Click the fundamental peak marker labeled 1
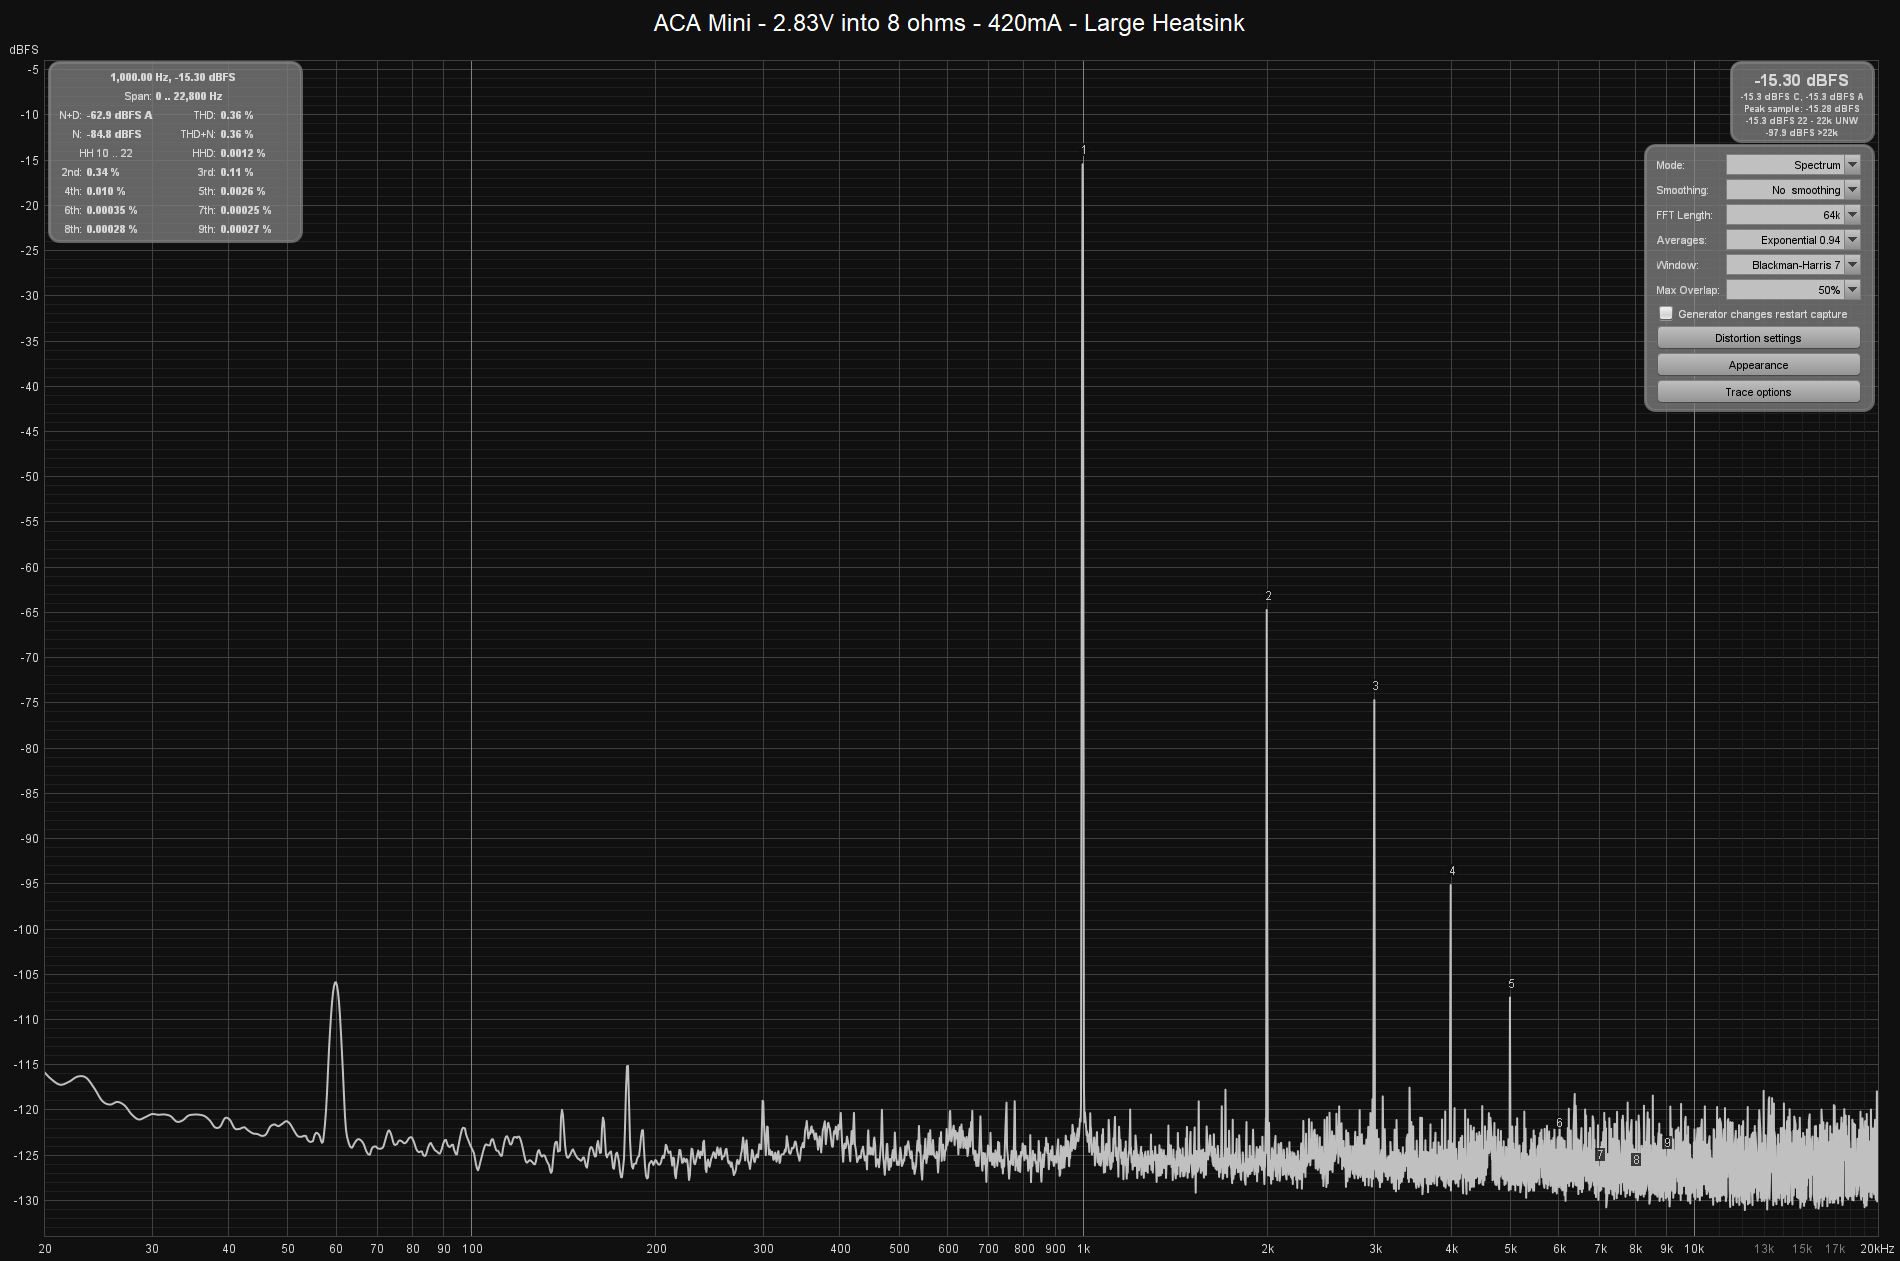1900x1261 pixels. click(x=1083, y=150)
